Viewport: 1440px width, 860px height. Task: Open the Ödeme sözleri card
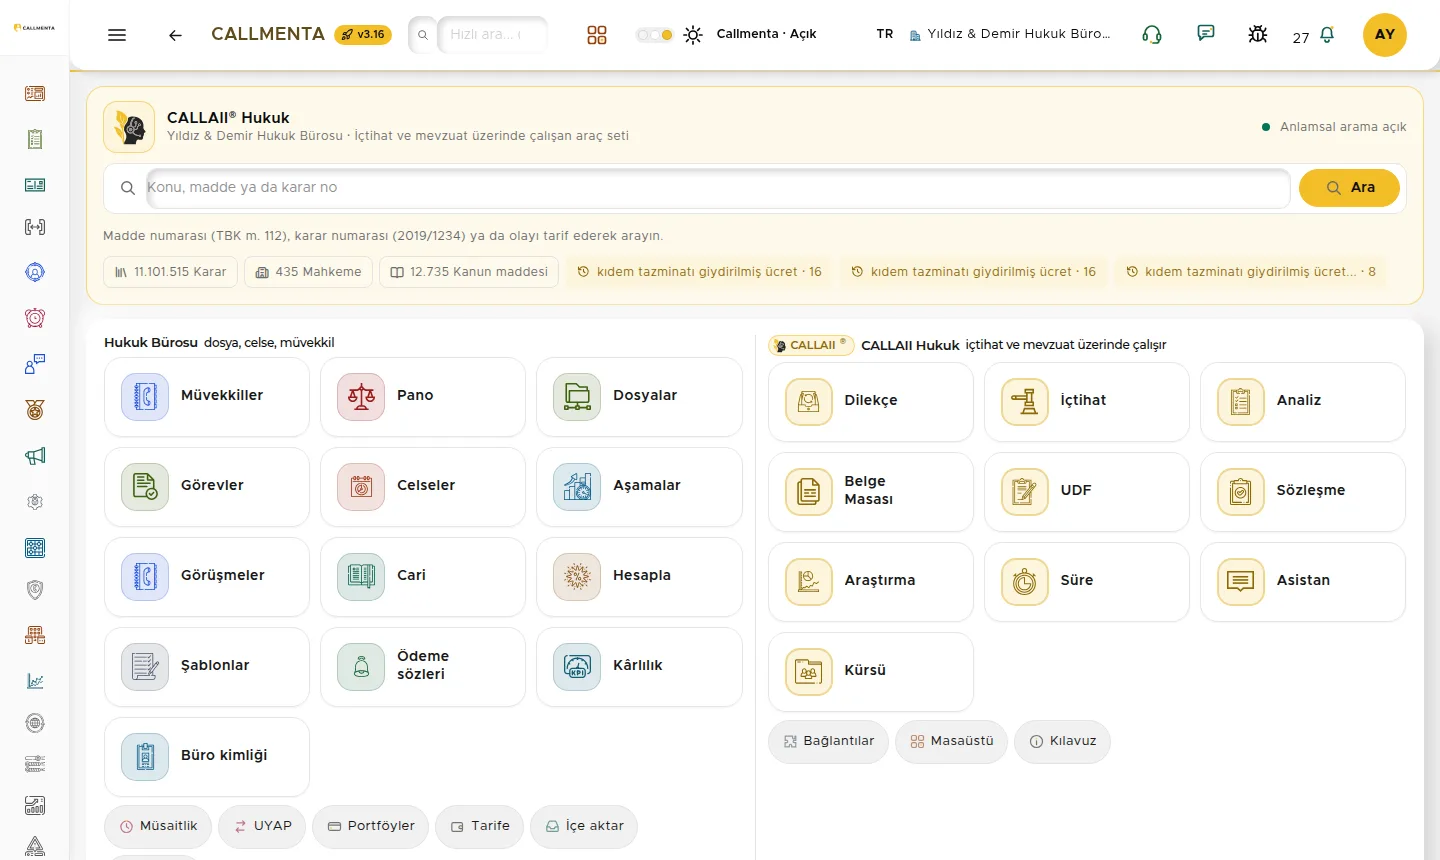point(423,667)
